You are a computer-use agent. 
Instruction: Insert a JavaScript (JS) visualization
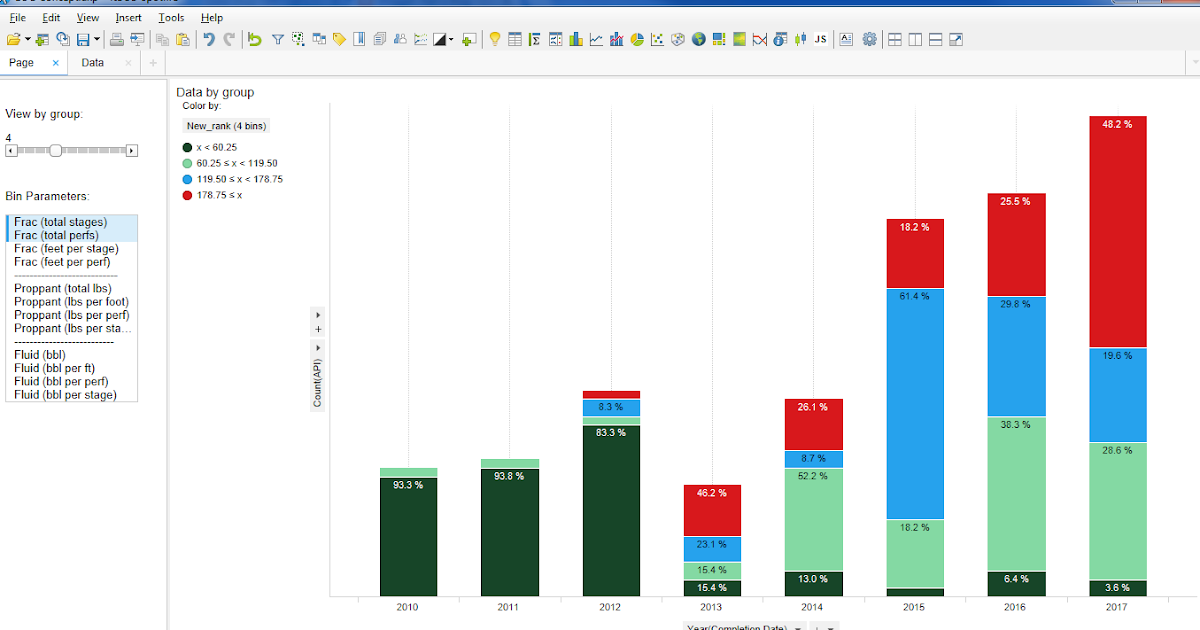point(819,40)
